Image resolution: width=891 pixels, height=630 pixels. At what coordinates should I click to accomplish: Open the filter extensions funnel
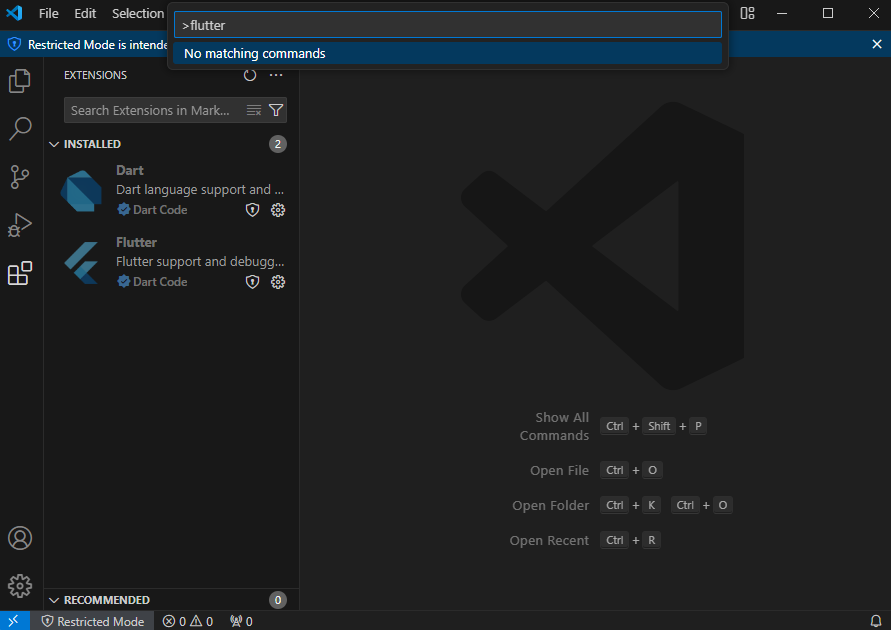pos(276,110)
